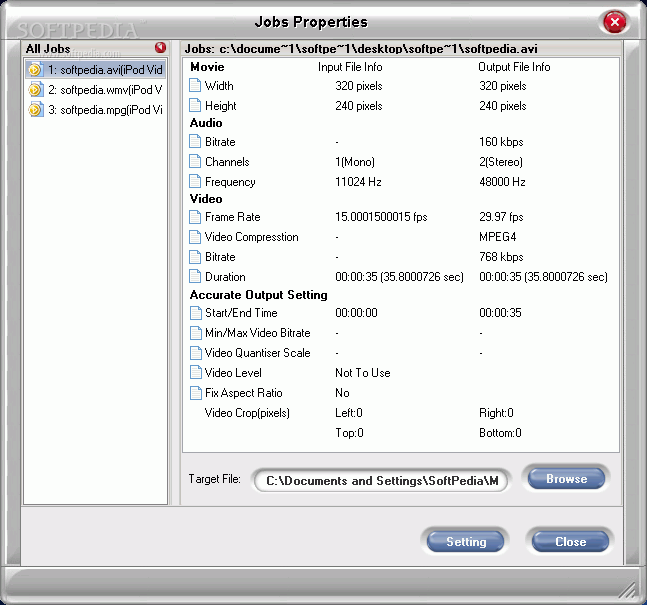Click the page icon next to Video Level
This screenshot has height=605, width=647.
pos(195,373)
